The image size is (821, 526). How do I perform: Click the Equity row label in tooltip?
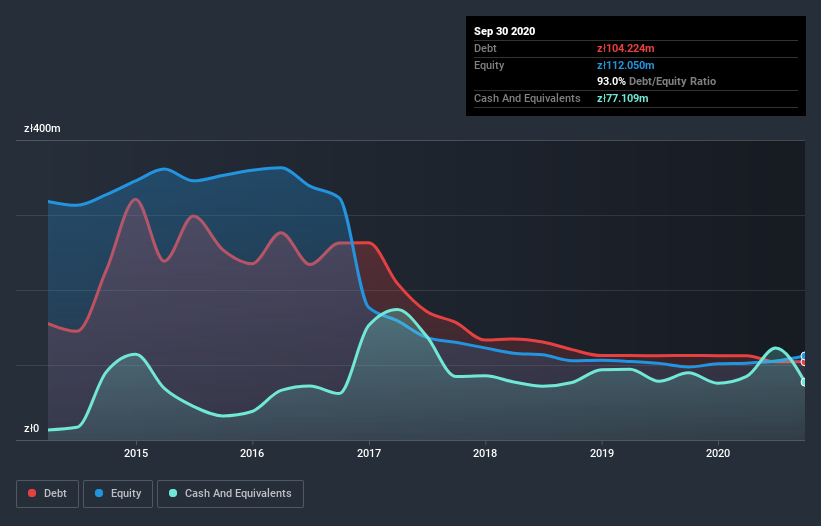[489, 65]
